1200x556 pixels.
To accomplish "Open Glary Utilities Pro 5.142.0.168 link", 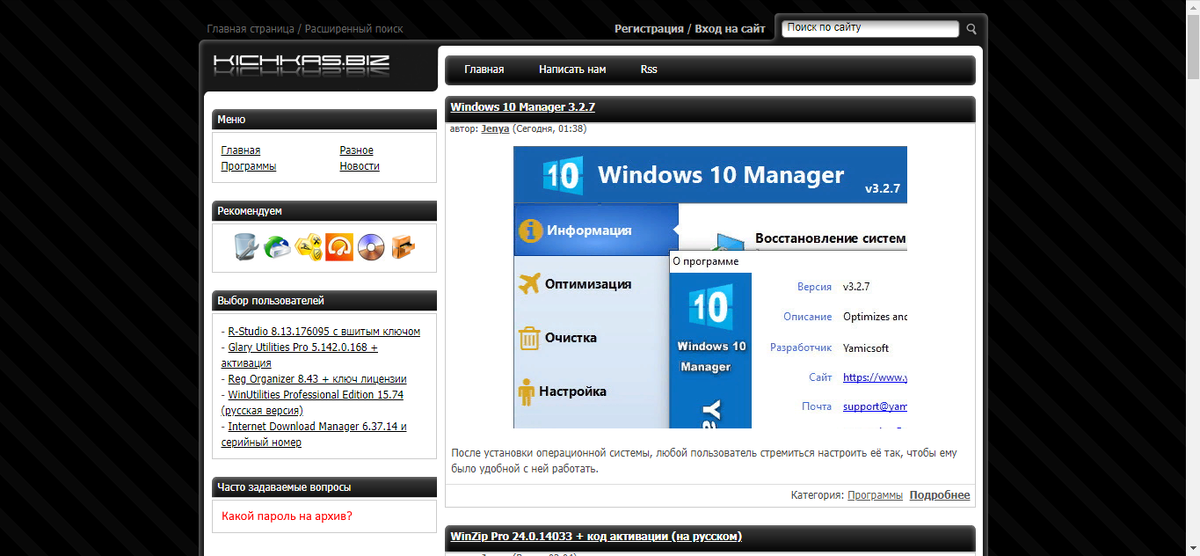I will point(300,355).
